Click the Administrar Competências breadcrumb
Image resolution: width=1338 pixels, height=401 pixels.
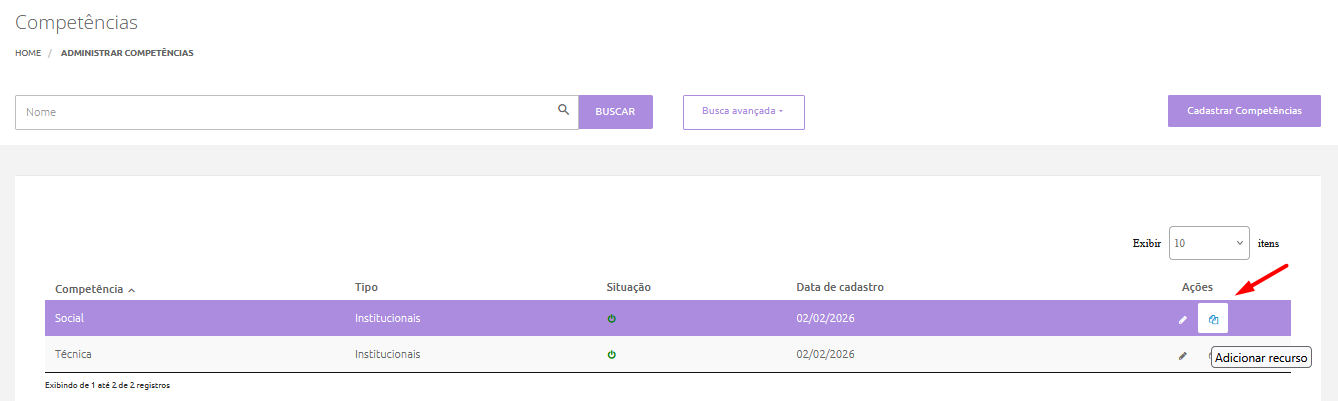pyautogui.click(x=127, y=53)
